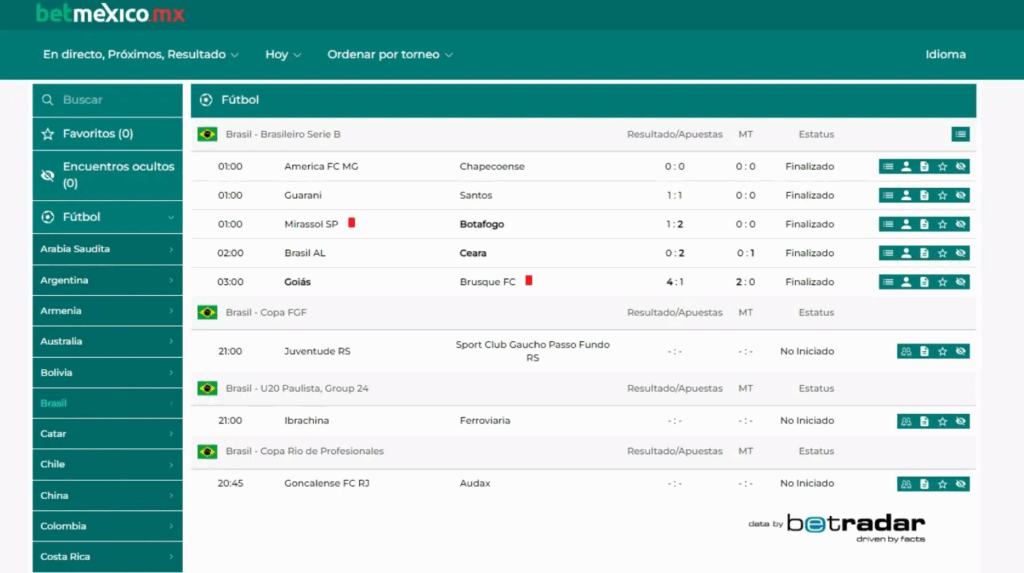Click person icon in Brasil AL vs Ceara row
The height and width of the screenshot is (573, 1024).
(x=906, y=254)
